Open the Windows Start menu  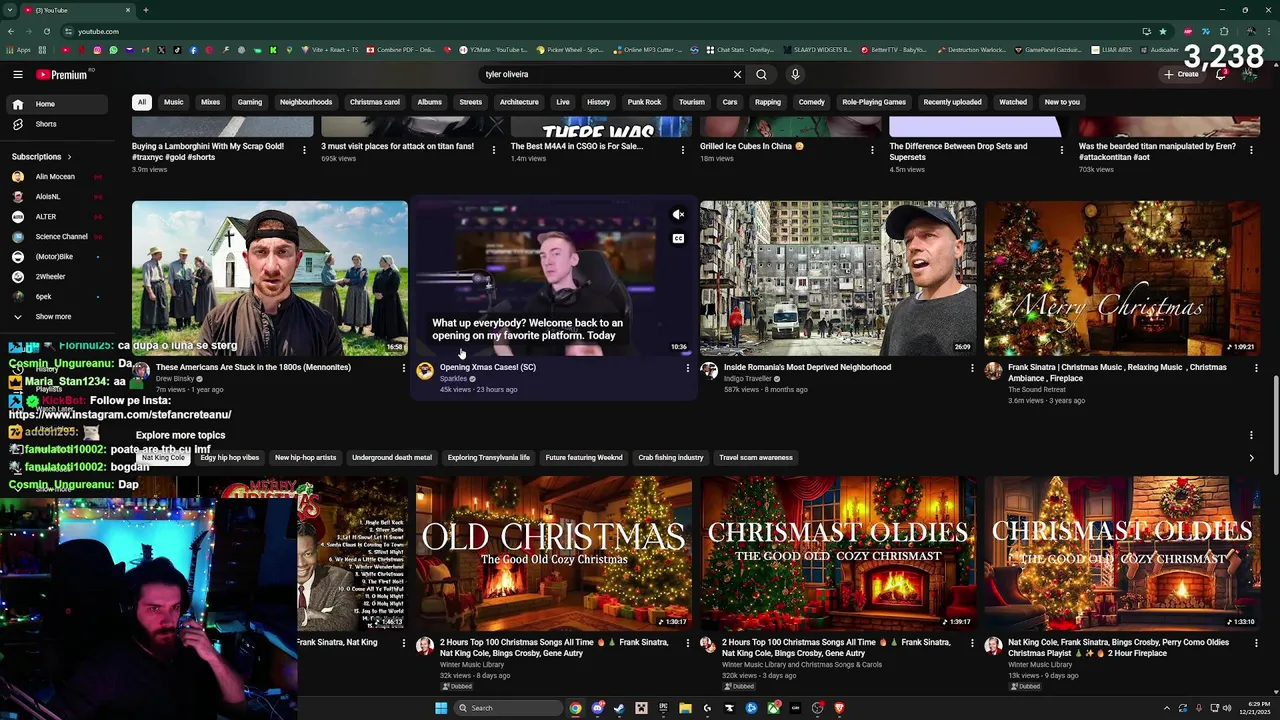point(440,708)
